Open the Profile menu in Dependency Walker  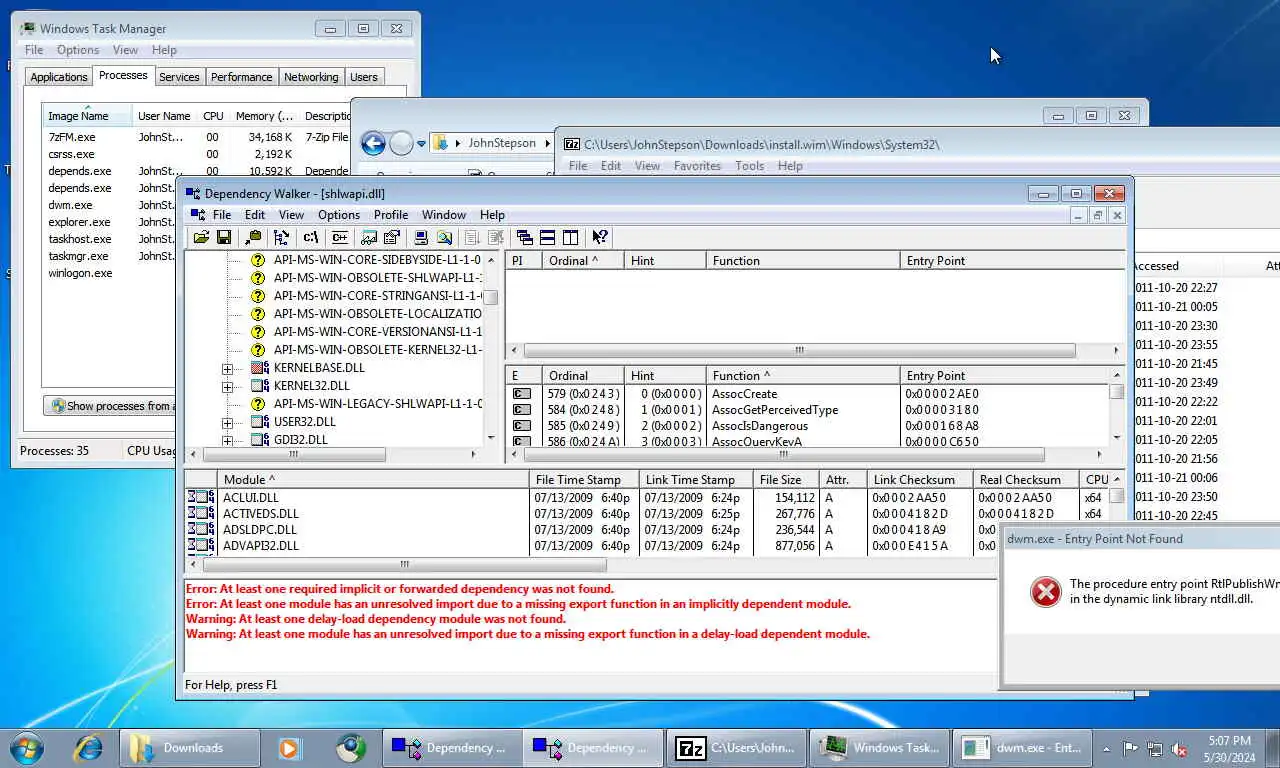[391, 215]
